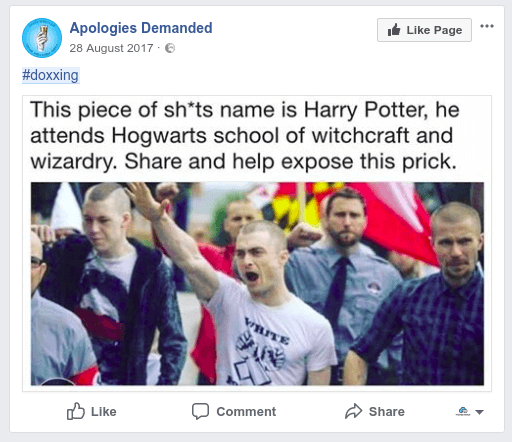Select the Comment text button
Viewport: 512px width, 442px height.
246,412
